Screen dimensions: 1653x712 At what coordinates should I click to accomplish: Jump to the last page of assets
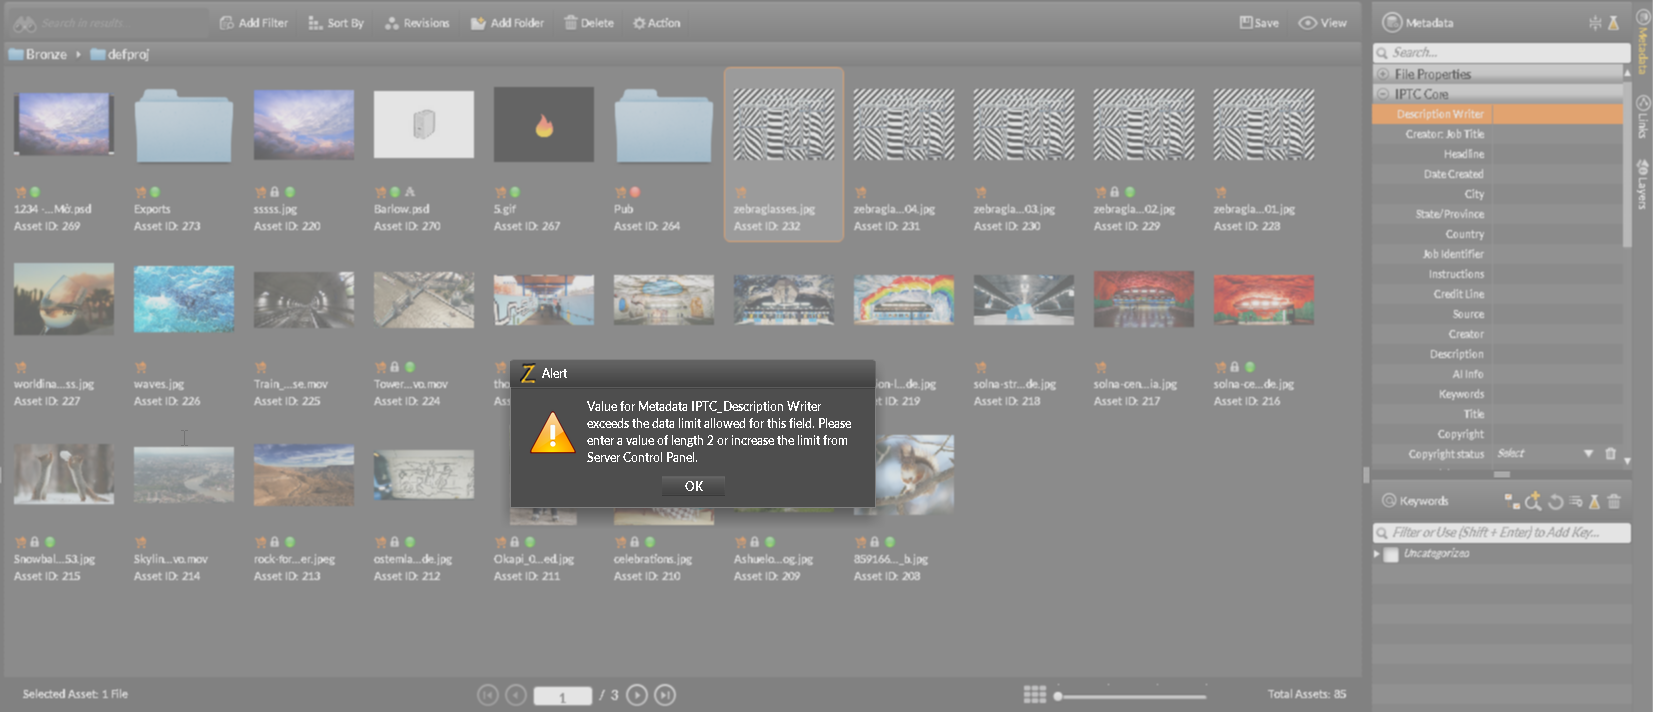click(x=665, y=695)
